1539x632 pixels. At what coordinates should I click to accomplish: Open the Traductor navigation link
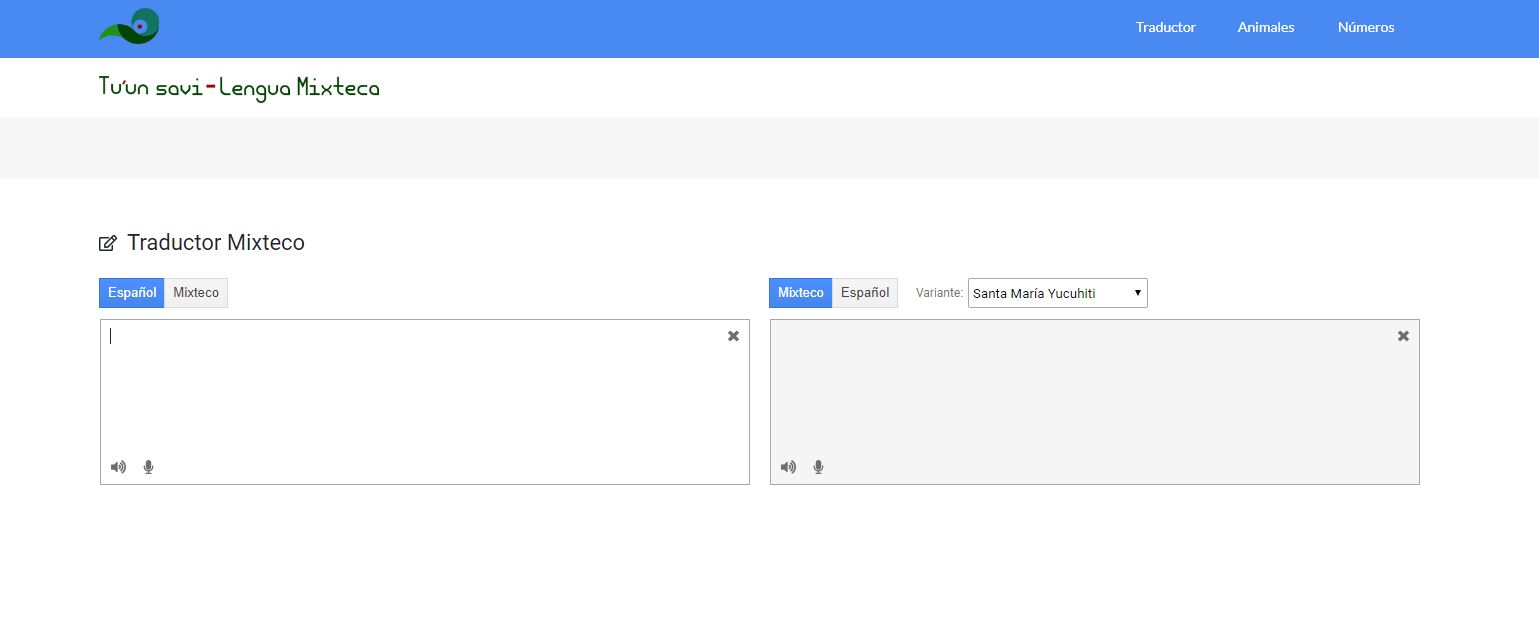(1165, 28)
